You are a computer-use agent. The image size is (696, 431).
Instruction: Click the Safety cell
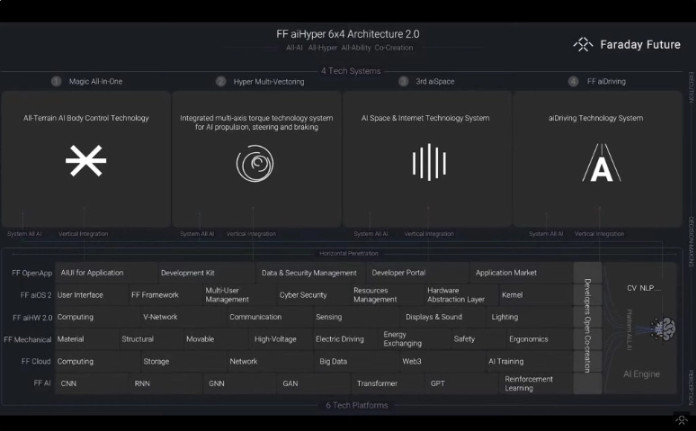[479, 340]
